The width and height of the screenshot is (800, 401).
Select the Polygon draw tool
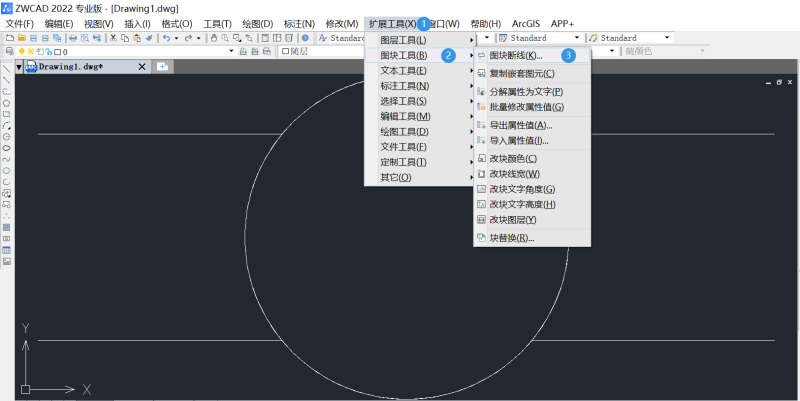tap(7, 102)
